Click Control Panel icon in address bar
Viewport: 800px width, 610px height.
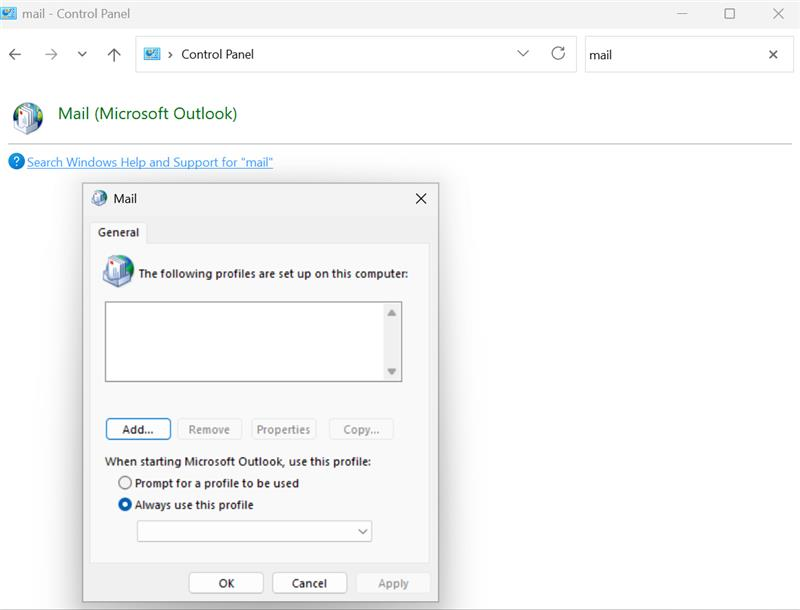[x=152, y=54]
